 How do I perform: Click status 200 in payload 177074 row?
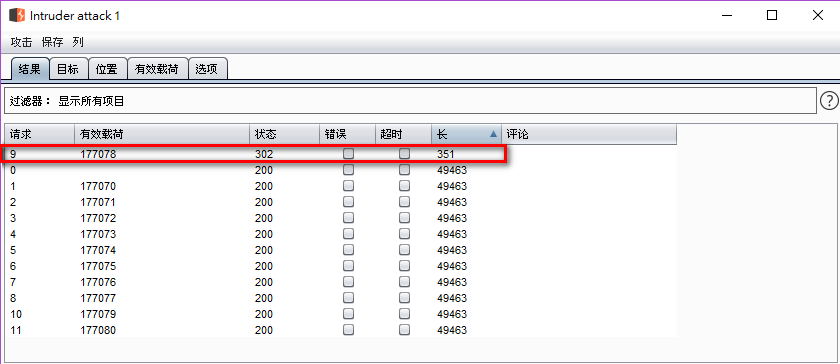[264, 250]
